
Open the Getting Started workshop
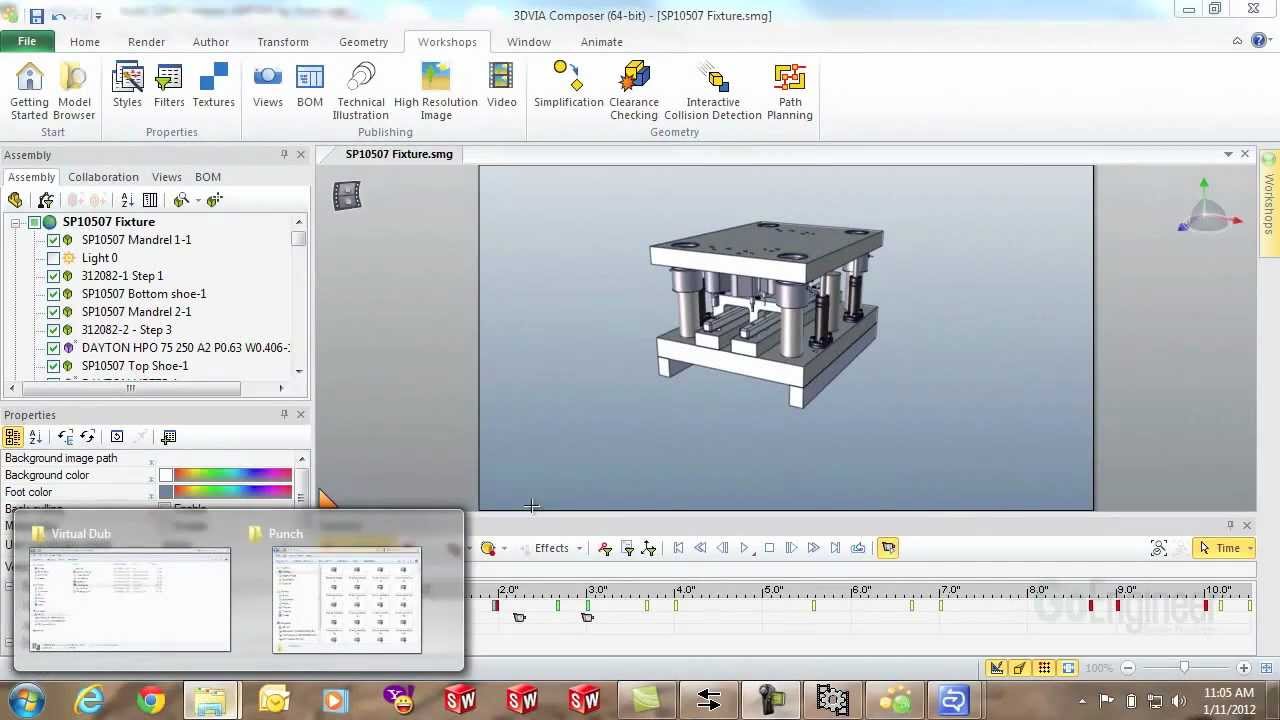pos(29,91)
